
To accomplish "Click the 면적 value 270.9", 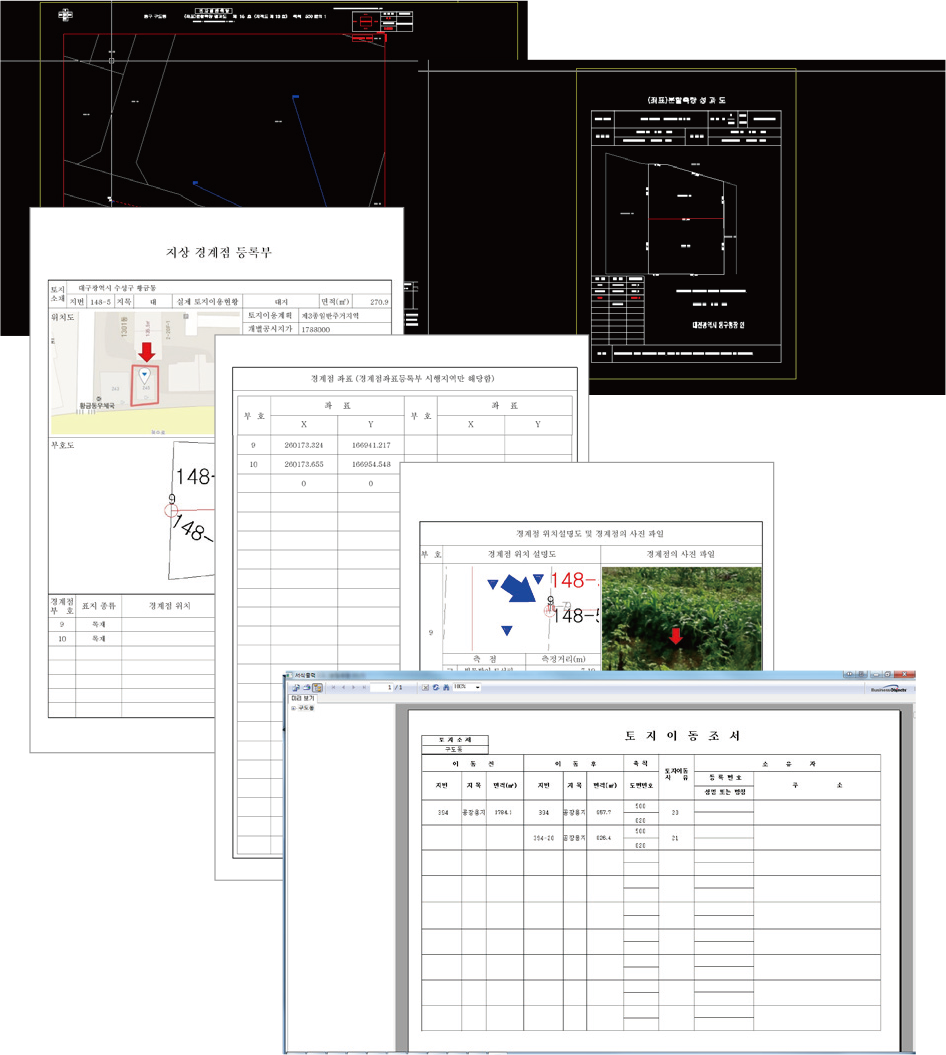I will point(379,302).
